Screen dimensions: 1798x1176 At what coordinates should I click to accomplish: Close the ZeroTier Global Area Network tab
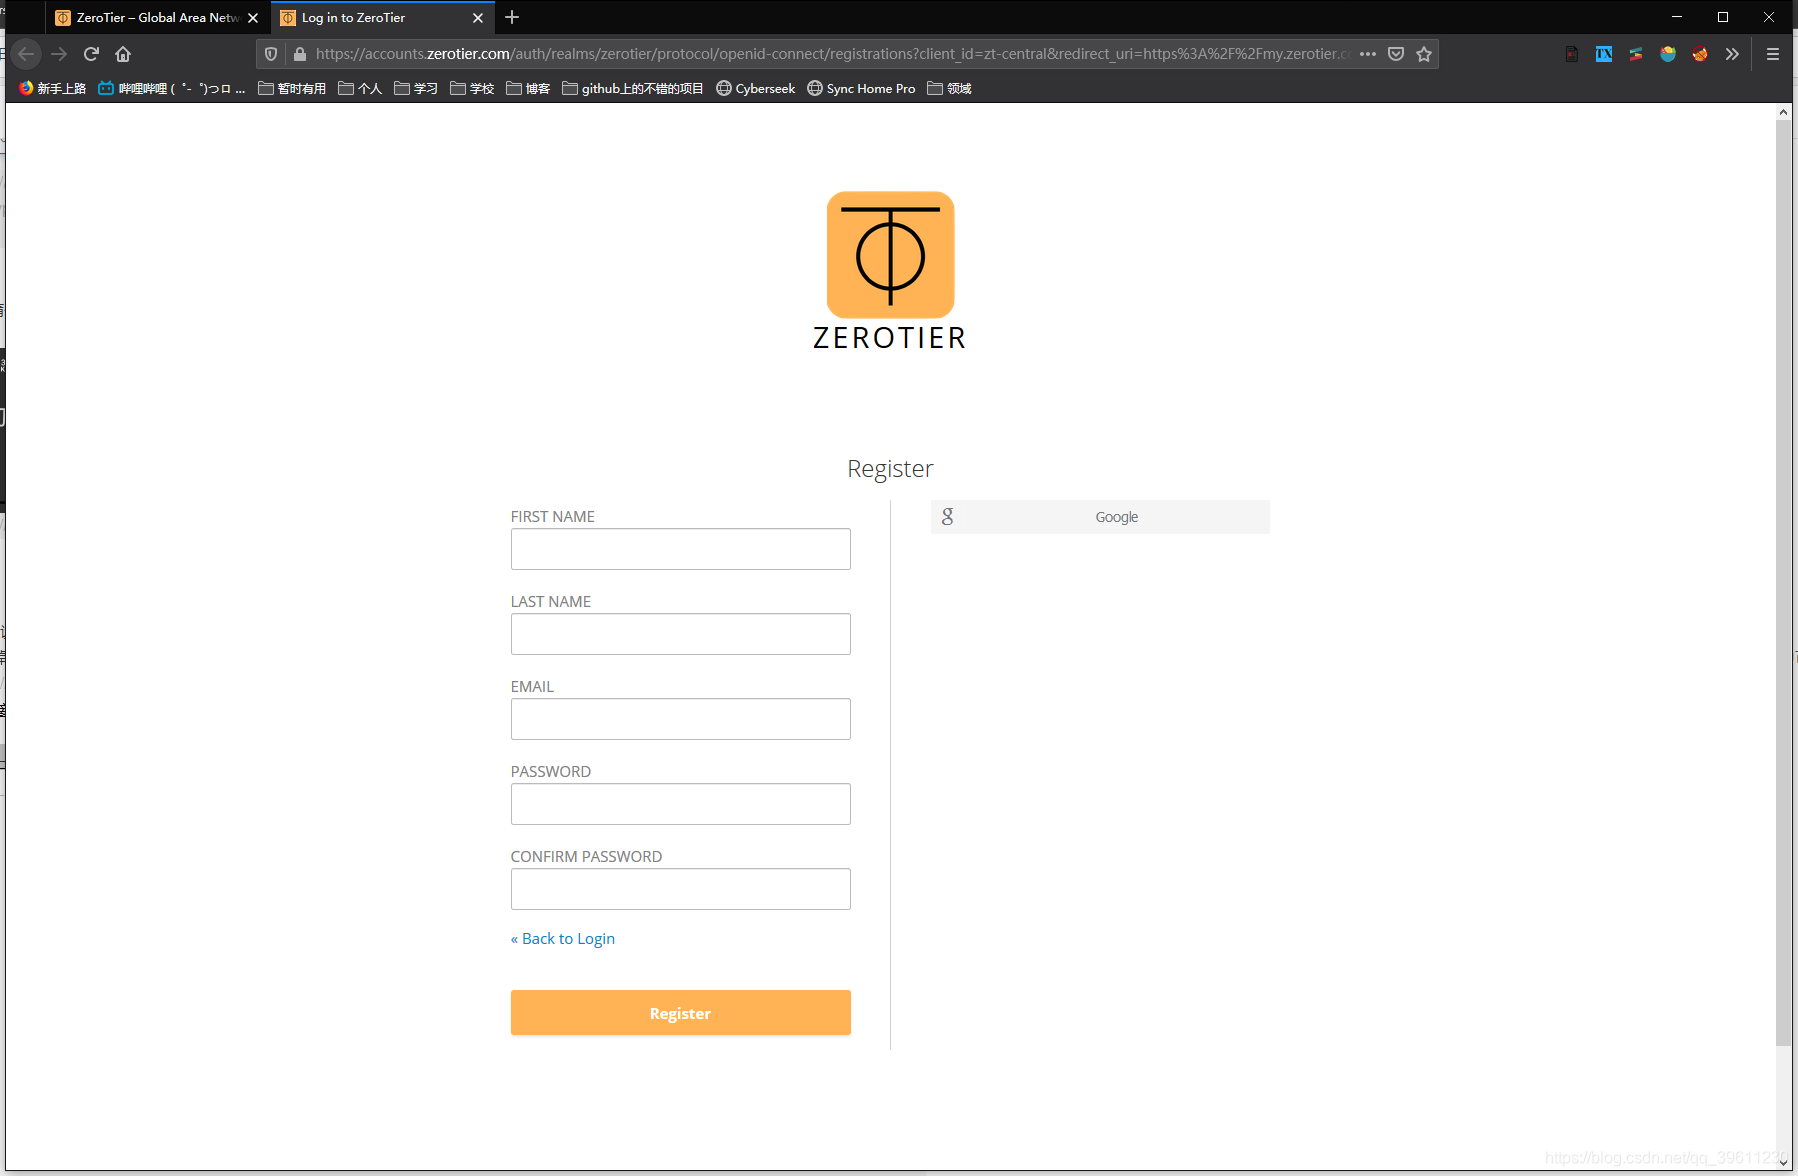(253, 18)
